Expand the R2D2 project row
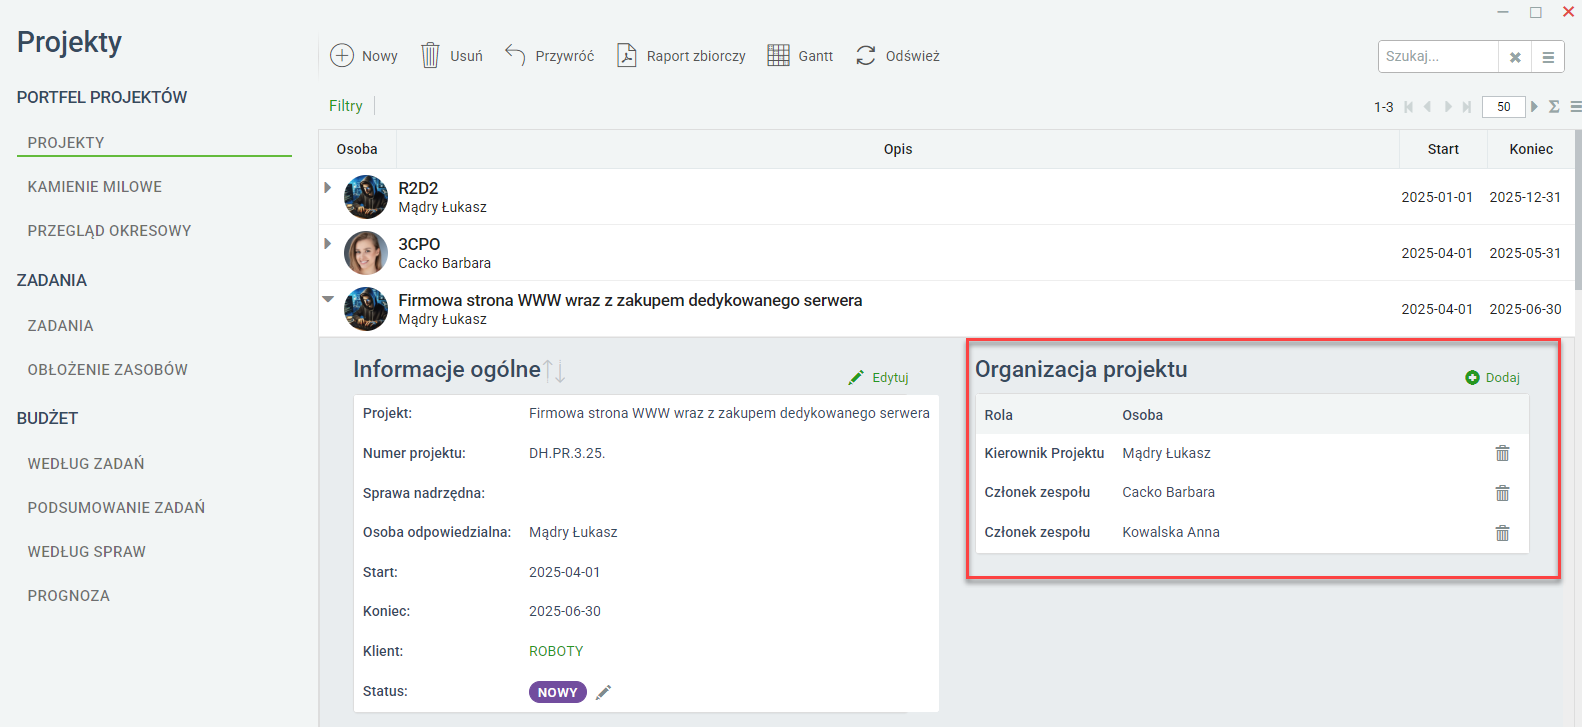 coord(327,187)
